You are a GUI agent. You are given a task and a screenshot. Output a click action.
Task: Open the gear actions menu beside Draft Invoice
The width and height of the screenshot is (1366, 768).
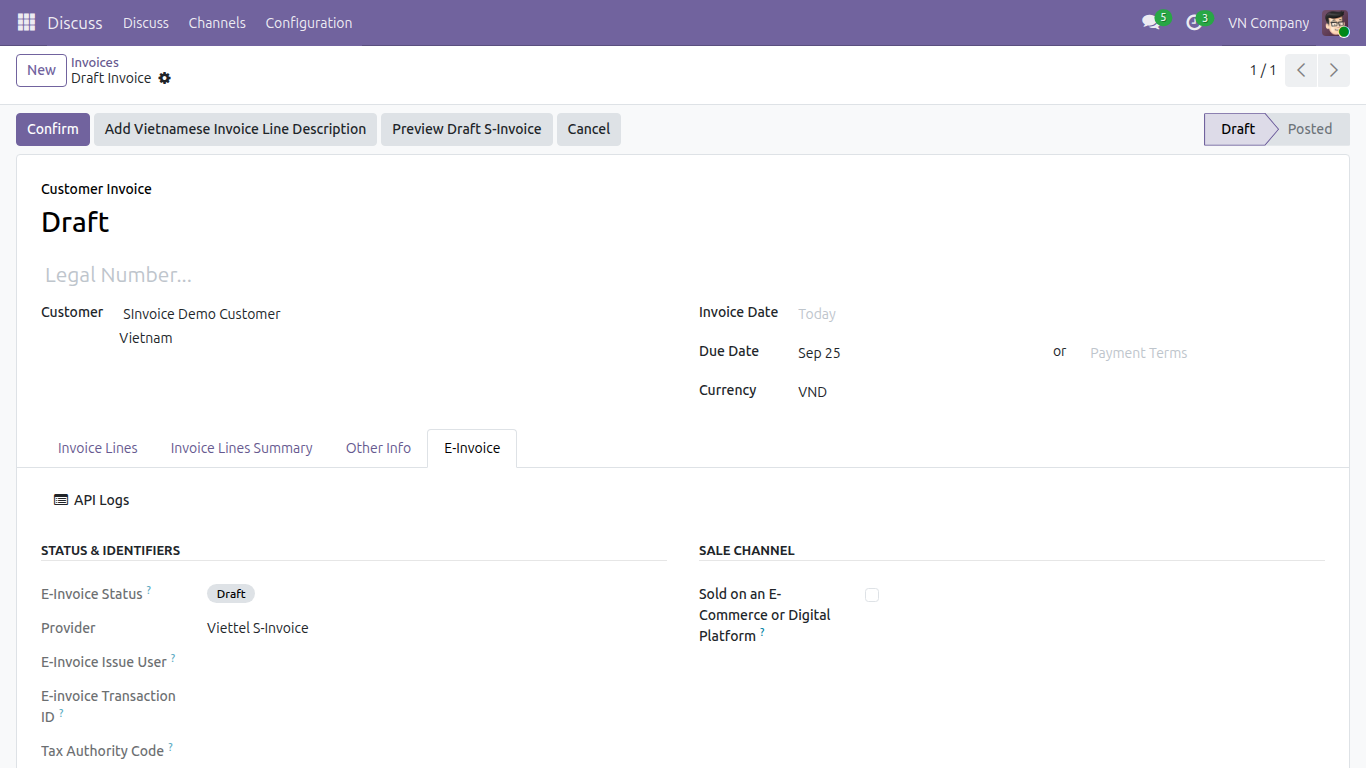[x=165, y=78]
